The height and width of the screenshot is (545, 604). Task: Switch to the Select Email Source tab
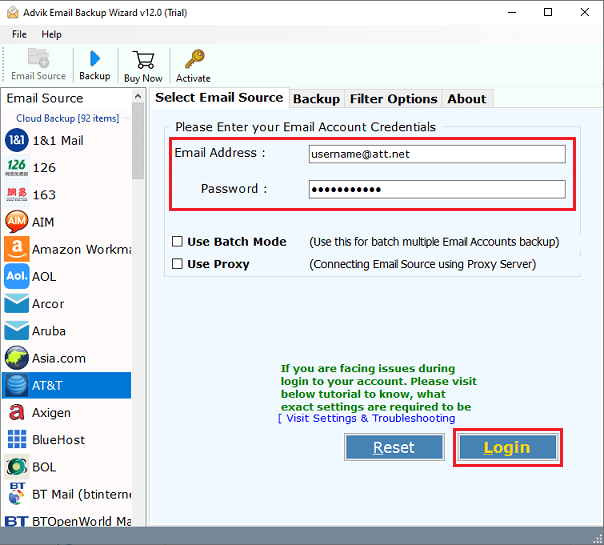click(x=219, y=98)
